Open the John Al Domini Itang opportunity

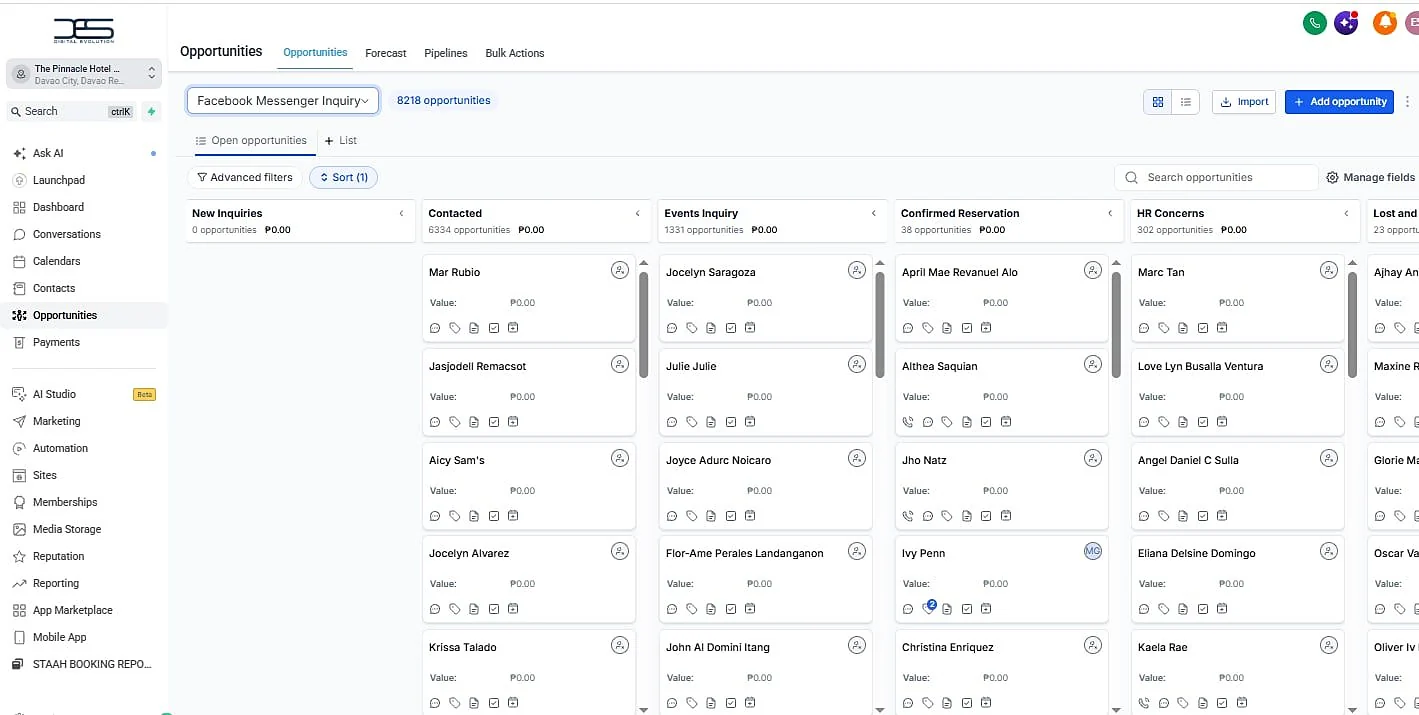point(765,670)
